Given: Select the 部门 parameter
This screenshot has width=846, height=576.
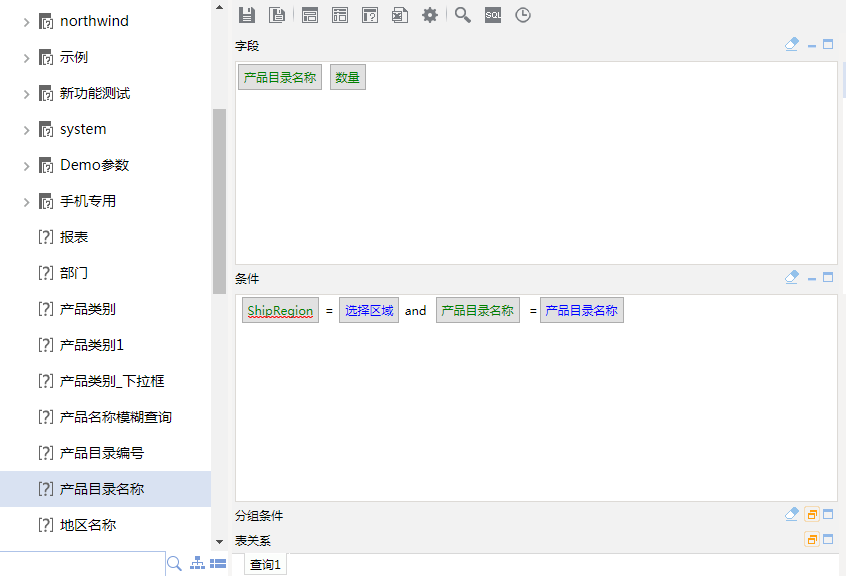Looking at the screenshot, I should [74, 273].
